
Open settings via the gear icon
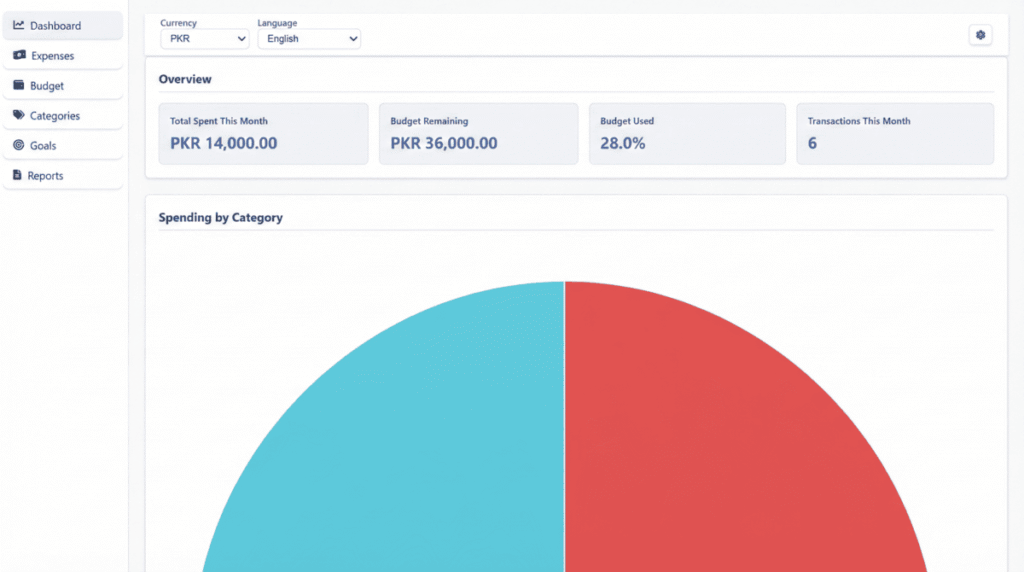point(980,35)
